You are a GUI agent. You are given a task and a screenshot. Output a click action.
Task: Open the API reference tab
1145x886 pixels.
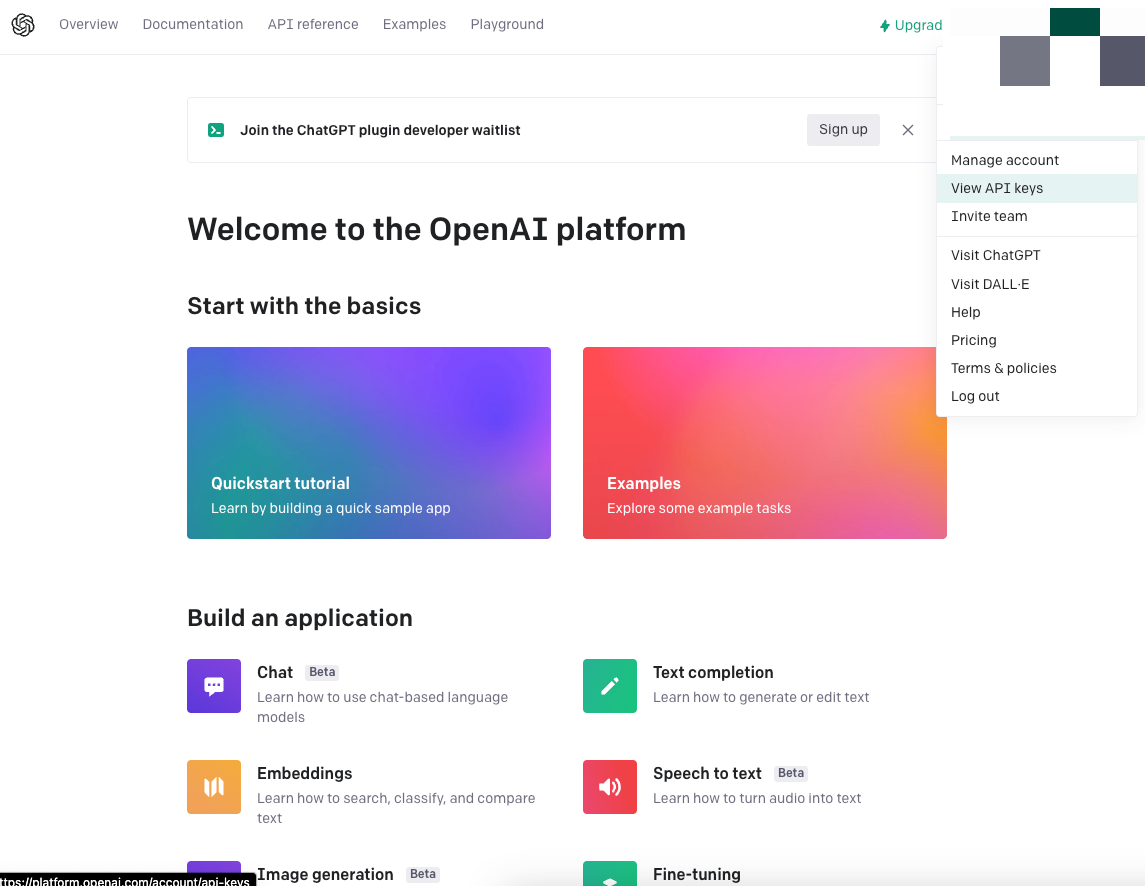click(x=313, y=24)
